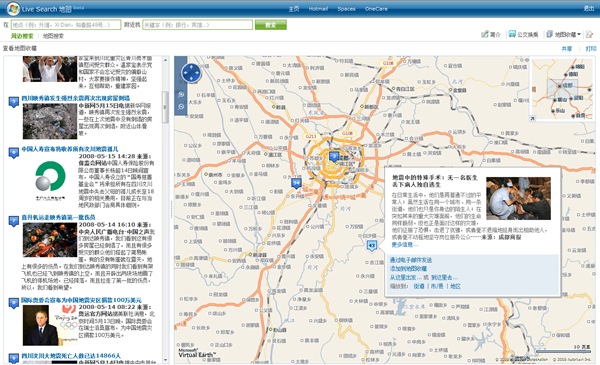Screen dimensions: 600x365
Task: Click map pushpin numbered 34
Action: click(x=296, y=183)
